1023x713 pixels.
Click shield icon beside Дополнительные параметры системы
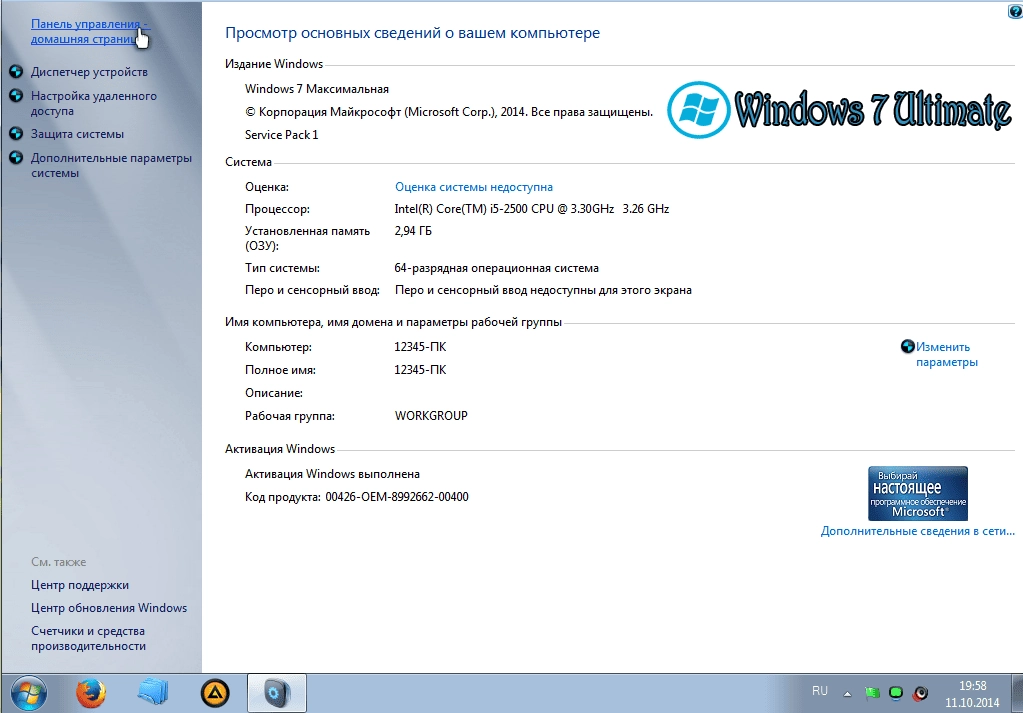pos(16,157)
